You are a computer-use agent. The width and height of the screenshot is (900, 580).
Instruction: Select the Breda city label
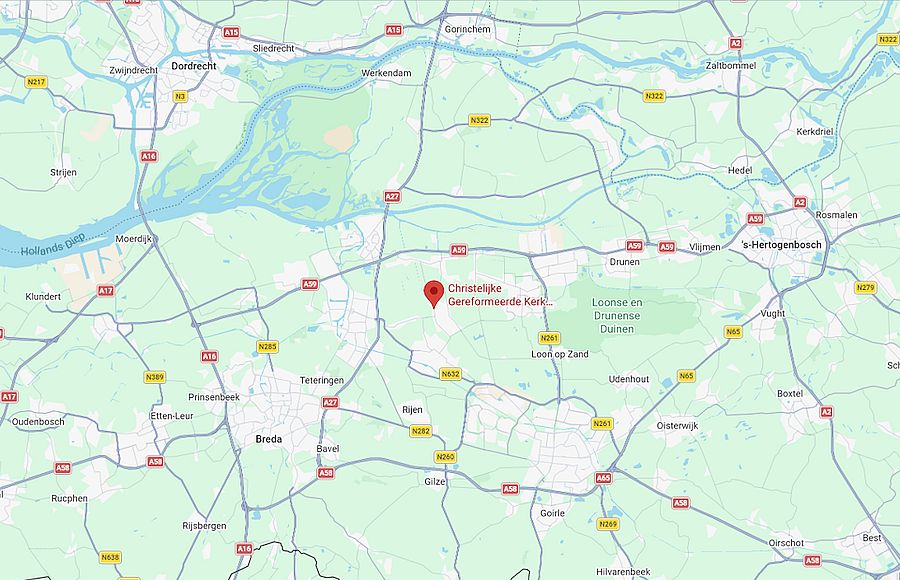pyautogui.click(x=269, y=439)
